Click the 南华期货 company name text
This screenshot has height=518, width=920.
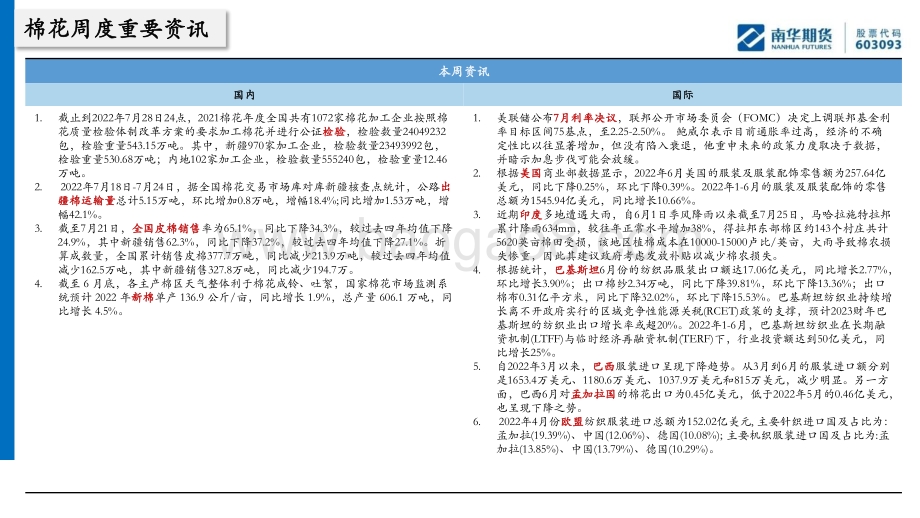click(x=801, y=34)
